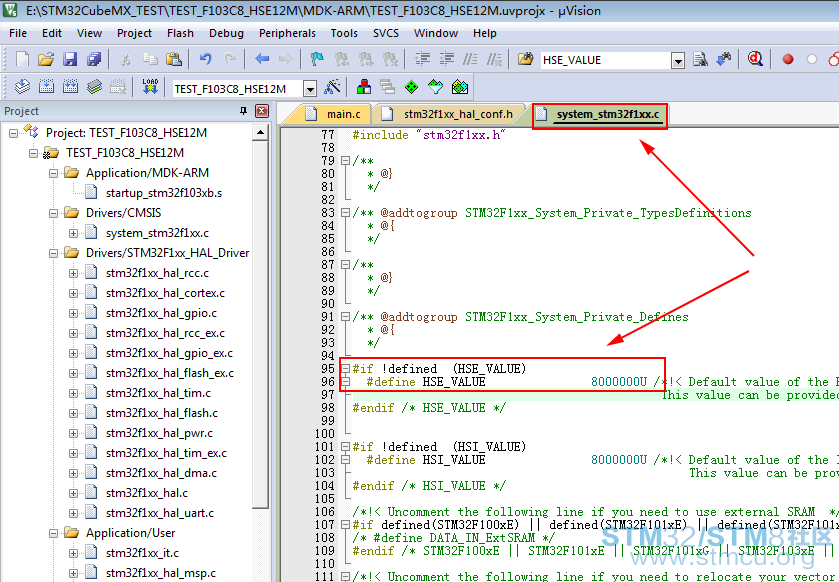Insert bookmark flag icon

coord(318,59)
